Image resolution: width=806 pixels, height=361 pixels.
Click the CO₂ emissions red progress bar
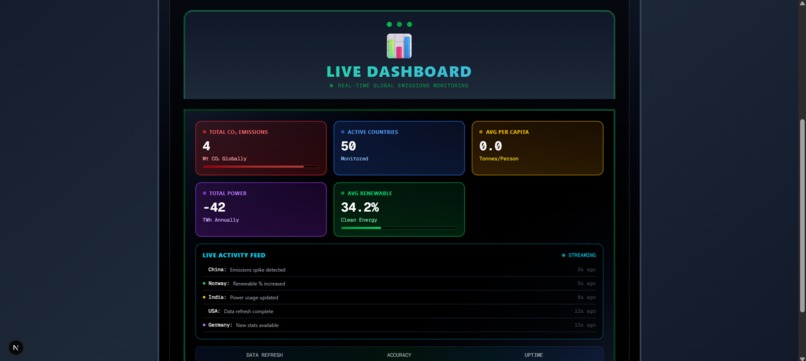click(x=261, y=167)
